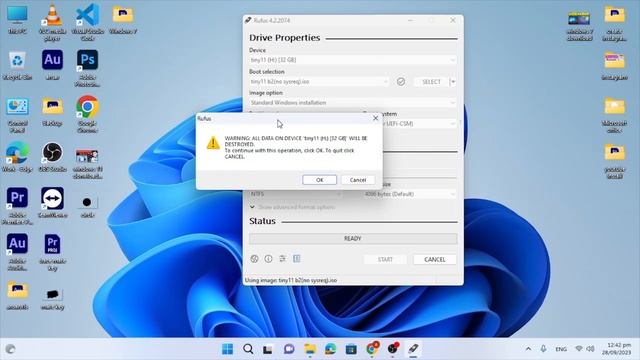Open This PC desktop icon
This screenshot has width=640, height=360.
click(17, 19)
